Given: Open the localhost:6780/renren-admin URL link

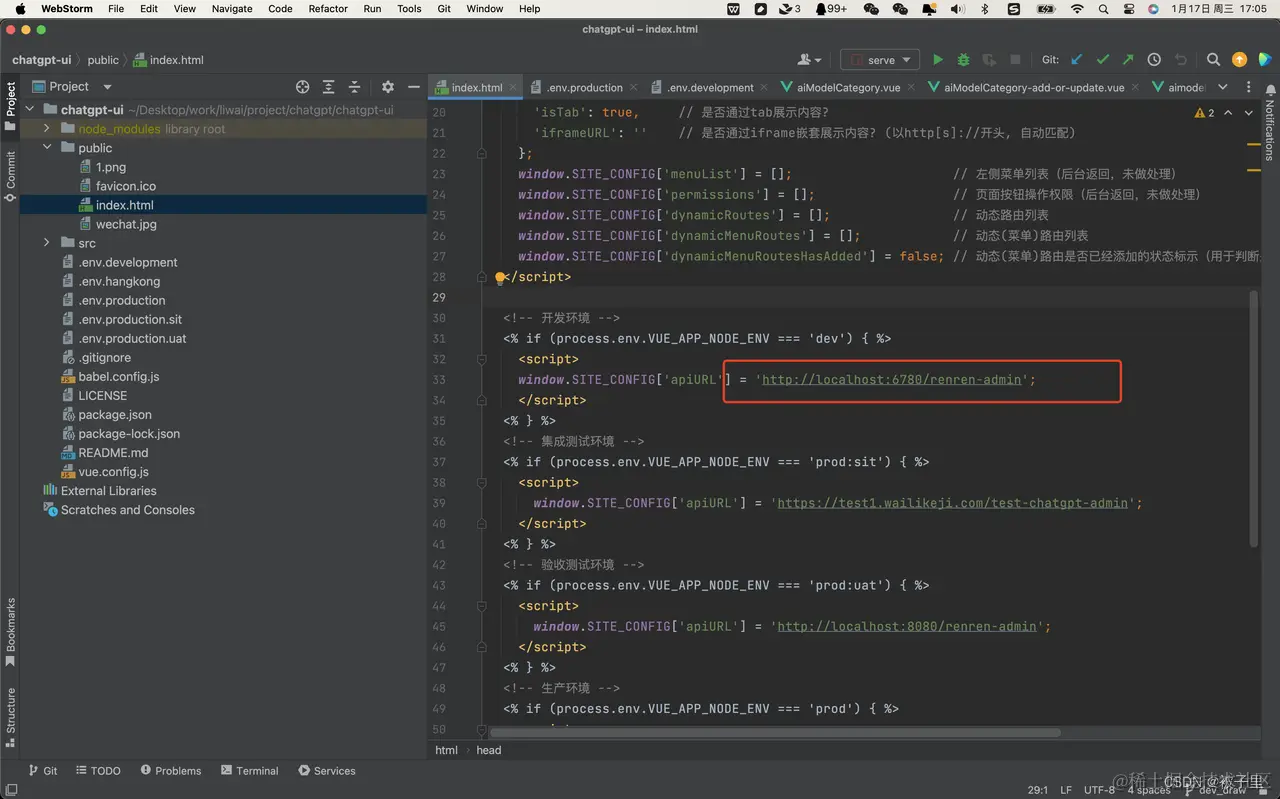Looking at the screenshot, I should click(892, 380).
